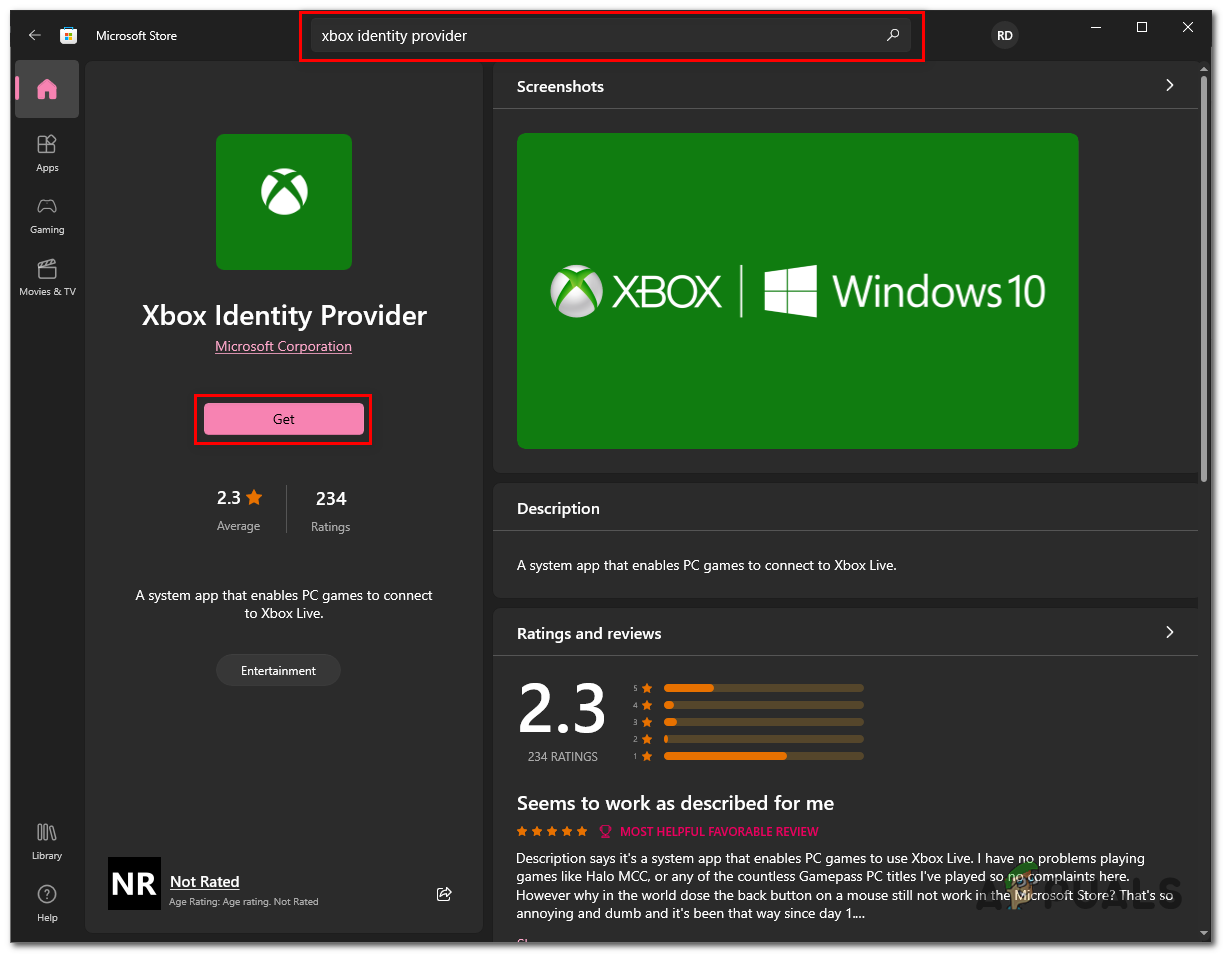Open the Gaming sidebar section
Viewport: 1223px width, 954px height.
pyautogui.click(x=47, y=215)
